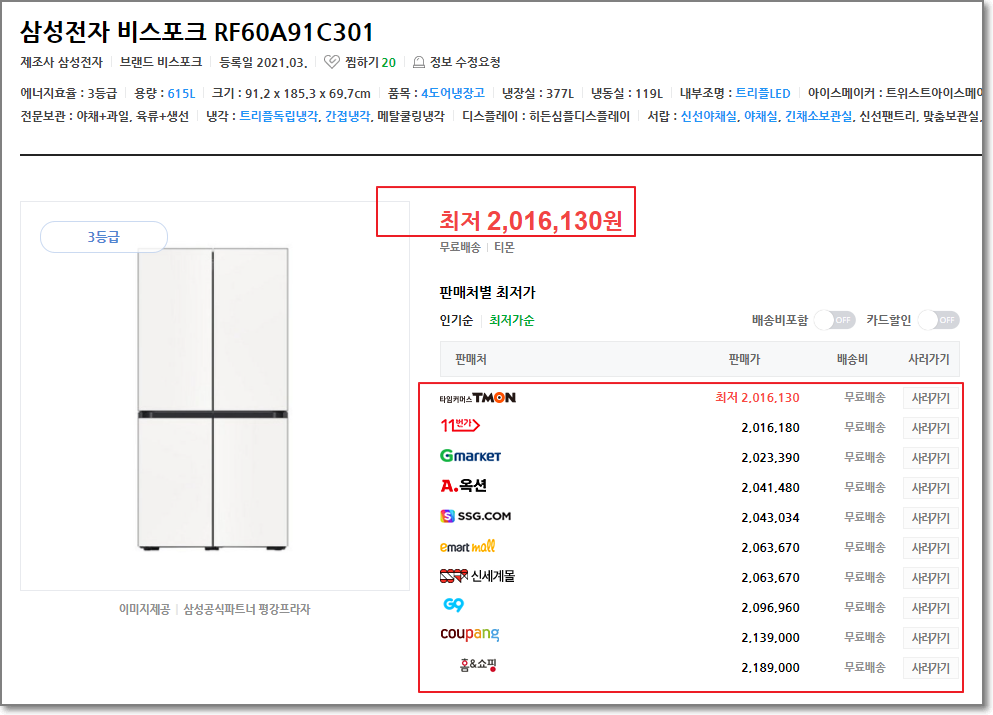The image size is (993, 715).
Task: Click 사러가기 for coupang row
Action: click(930, 638)
